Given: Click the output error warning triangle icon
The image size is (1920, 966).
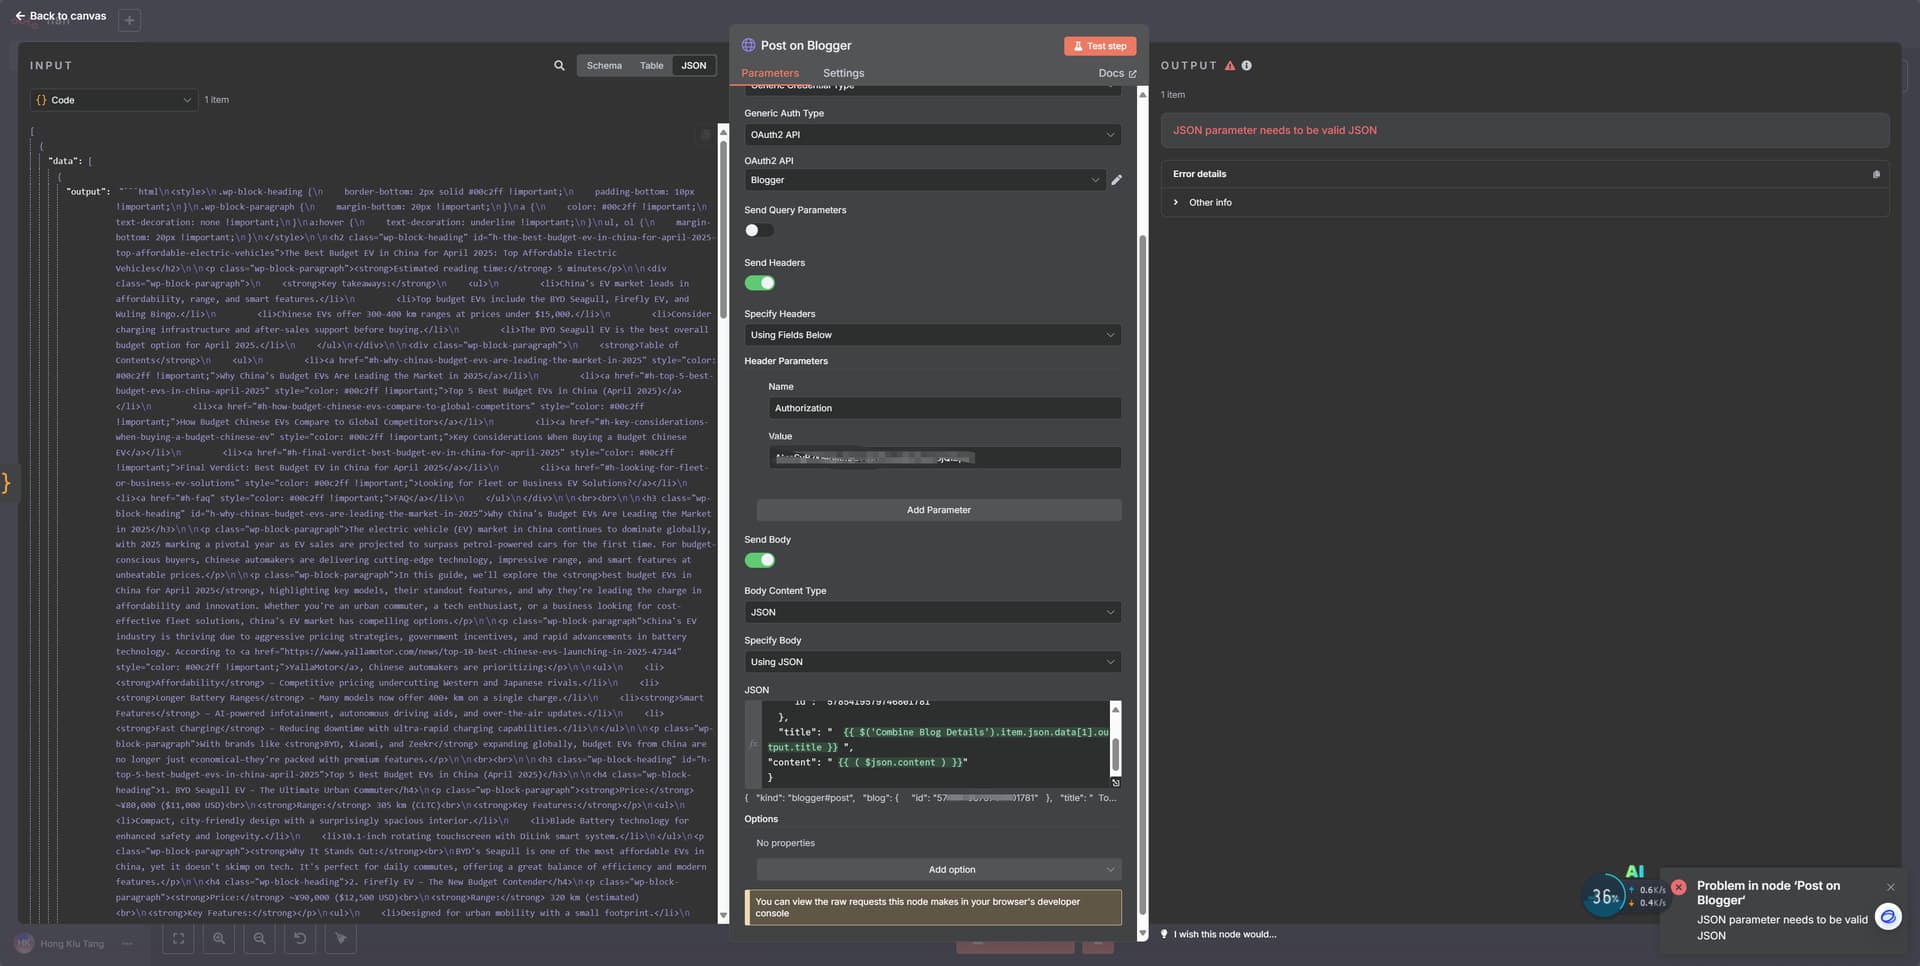Looking at the screenshot, I should pyautogui.click(x=1230, y=66).
